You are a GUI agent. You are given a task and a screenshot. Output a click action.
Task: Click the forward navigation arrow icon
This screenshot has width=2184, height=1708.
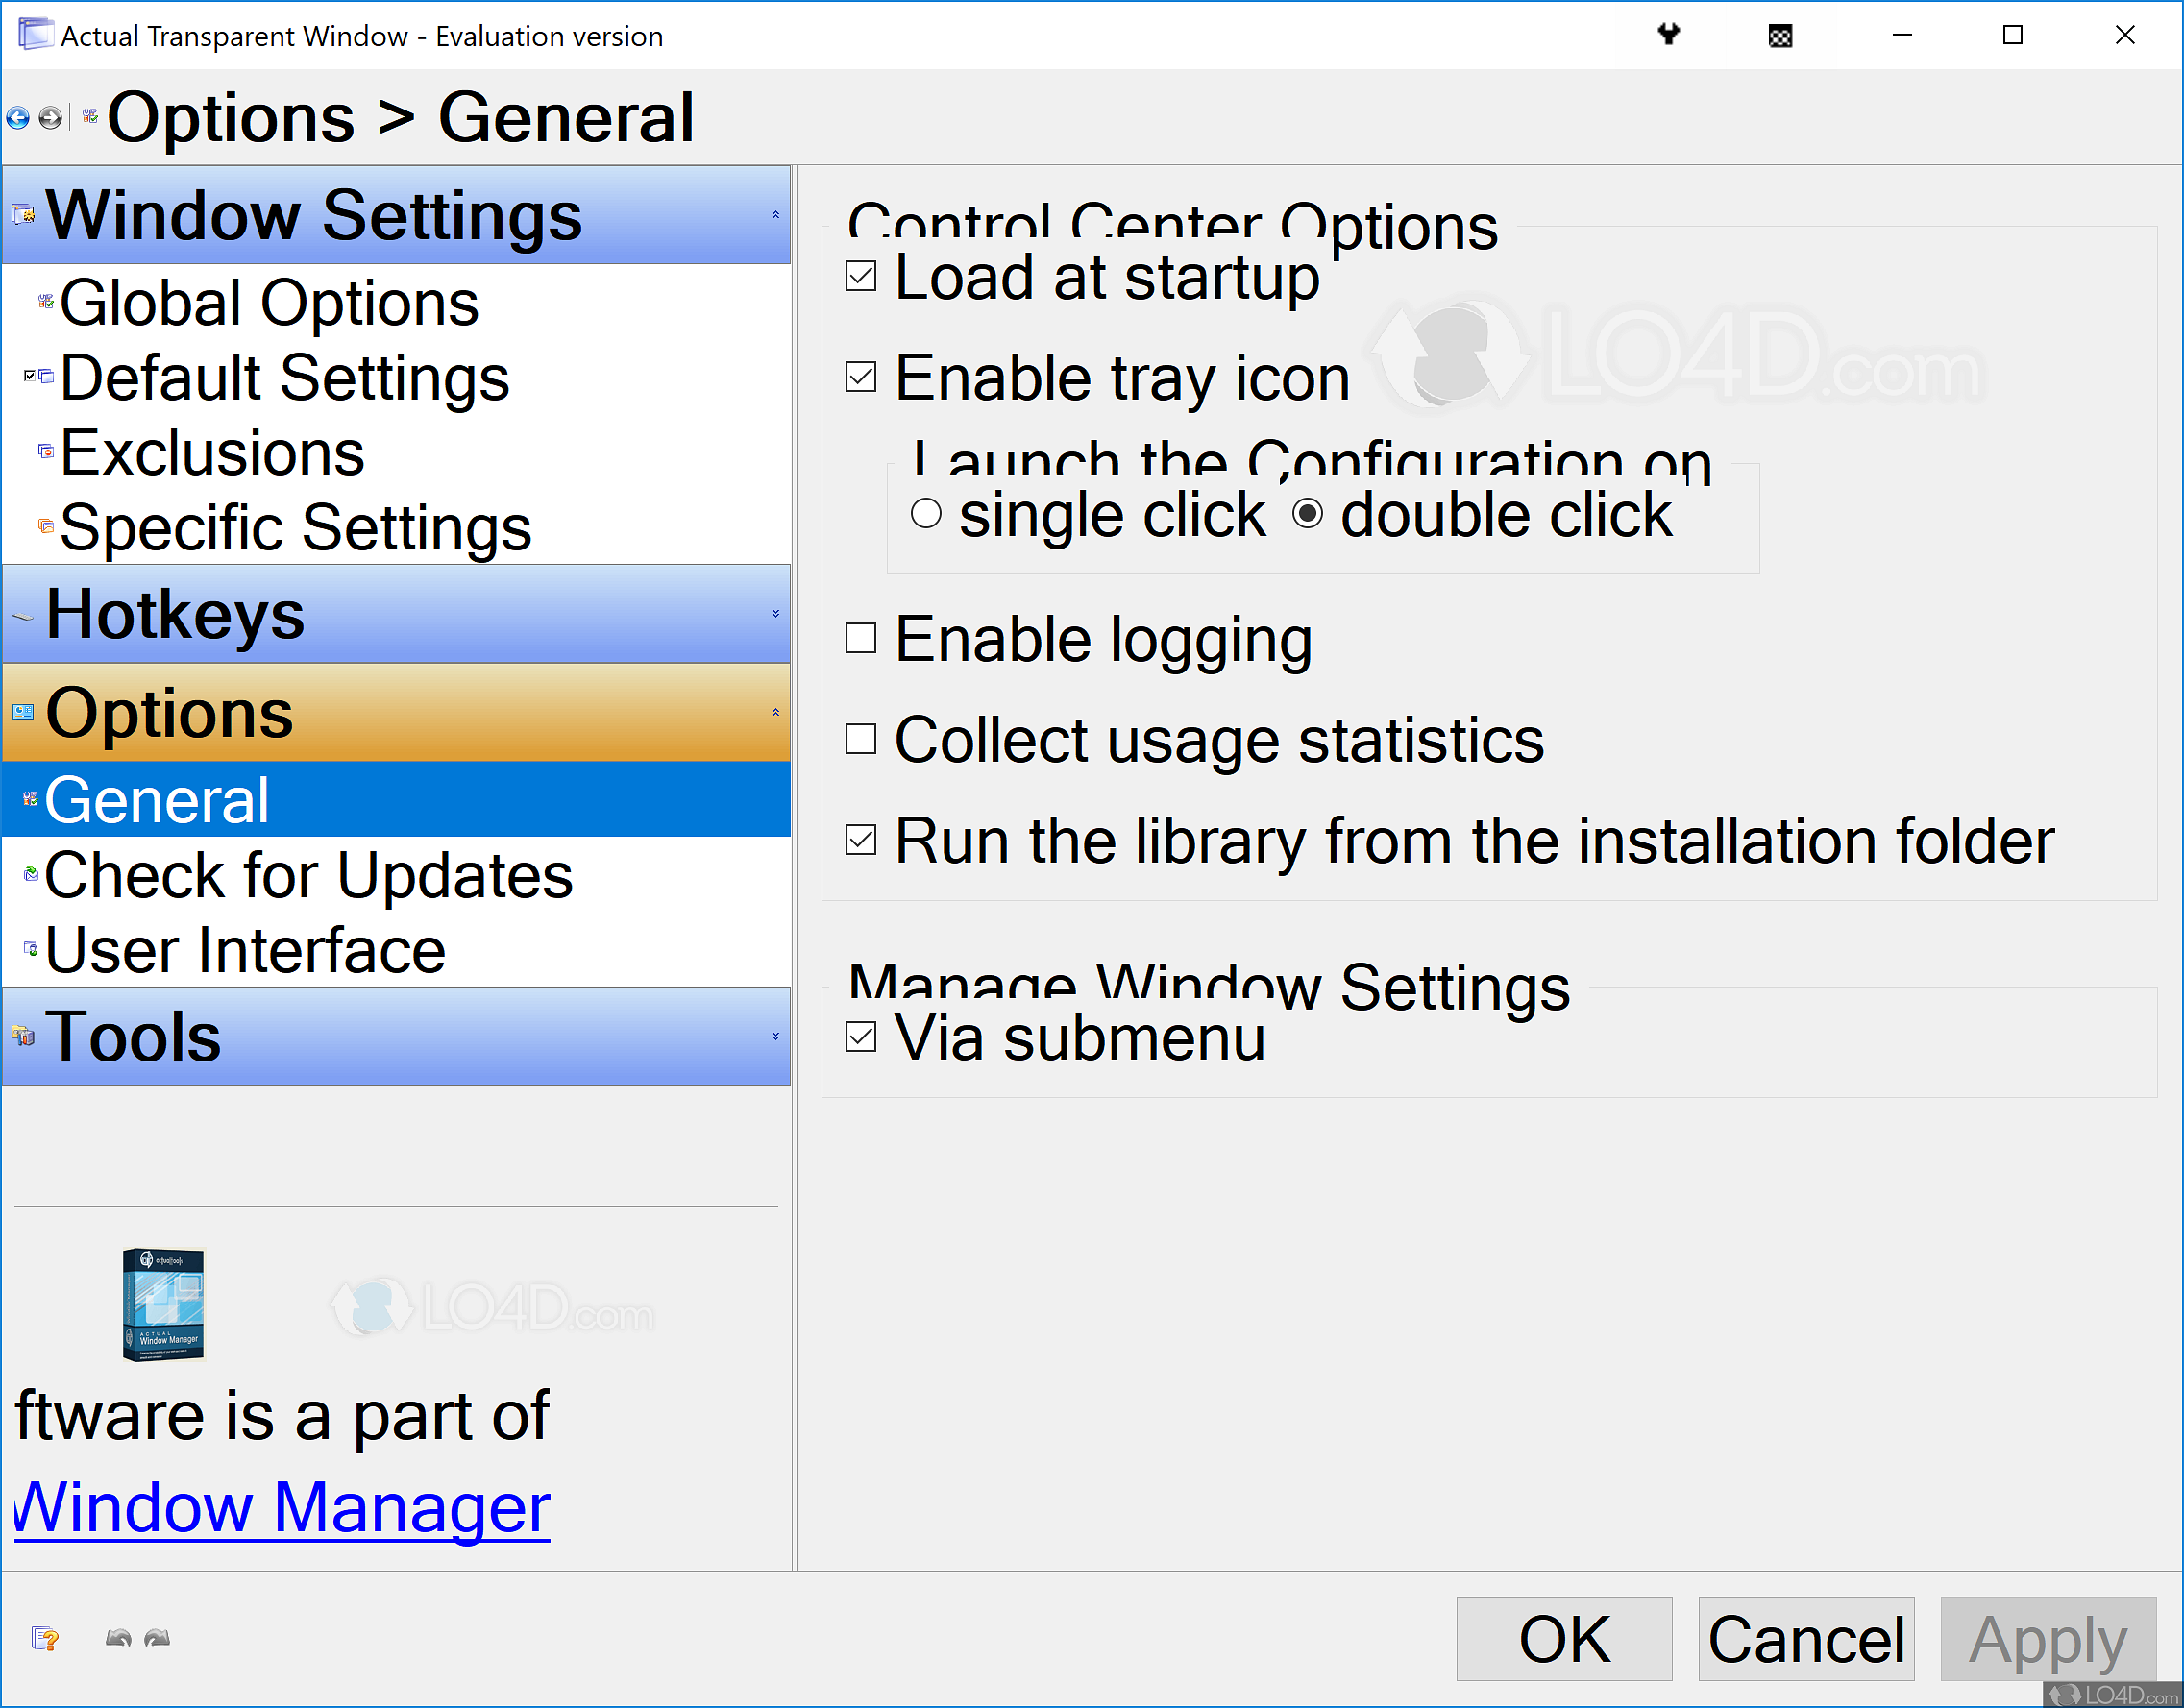point(50,119)
